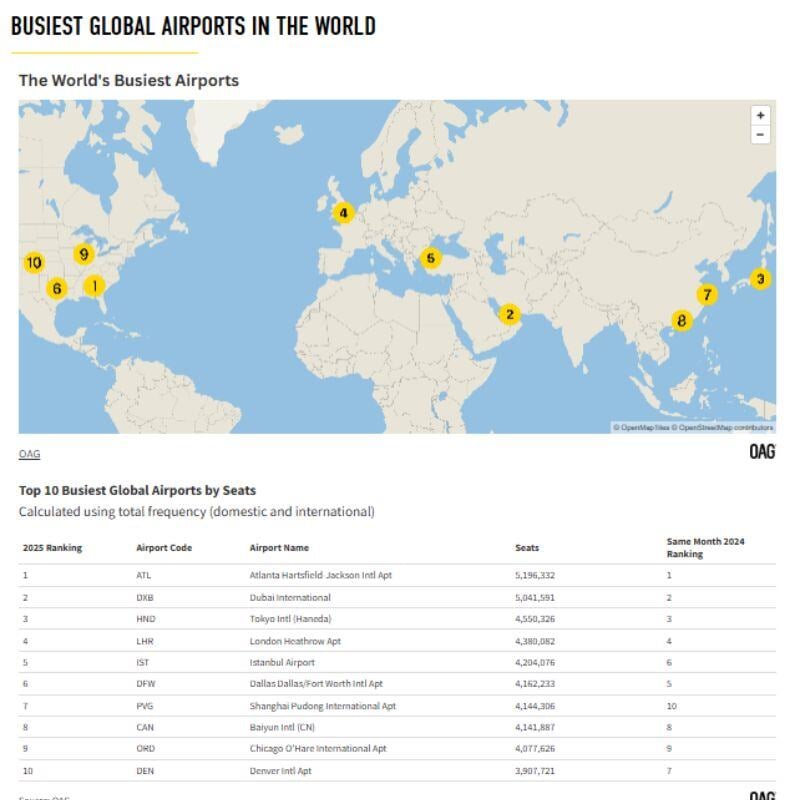Click the OAG logo beside map footer

tap(762, 452)
